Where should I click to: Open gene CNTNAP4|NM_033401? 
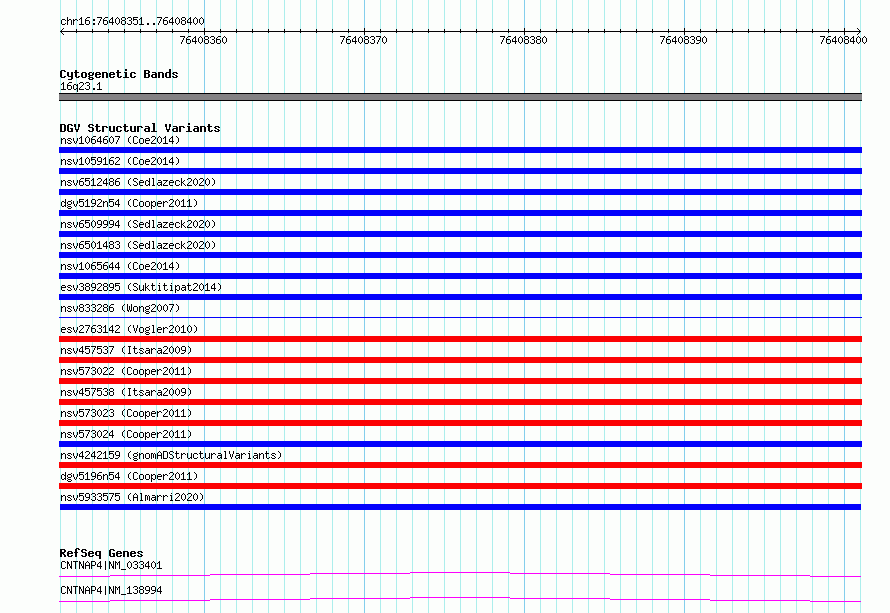coord(111,565)
